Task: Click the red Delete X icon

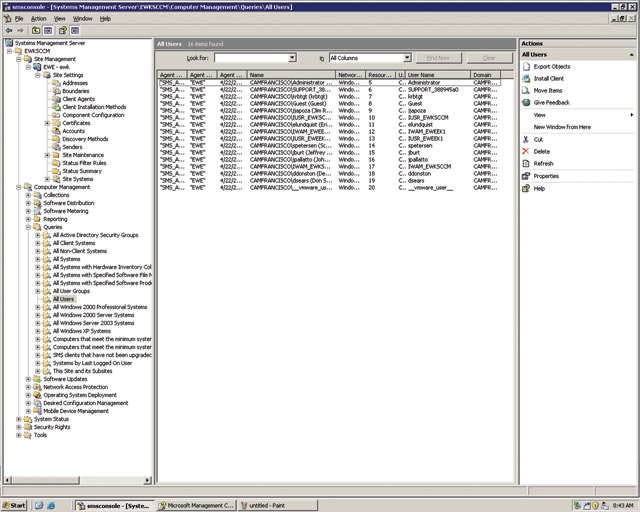Action: [x=526, y=151]
